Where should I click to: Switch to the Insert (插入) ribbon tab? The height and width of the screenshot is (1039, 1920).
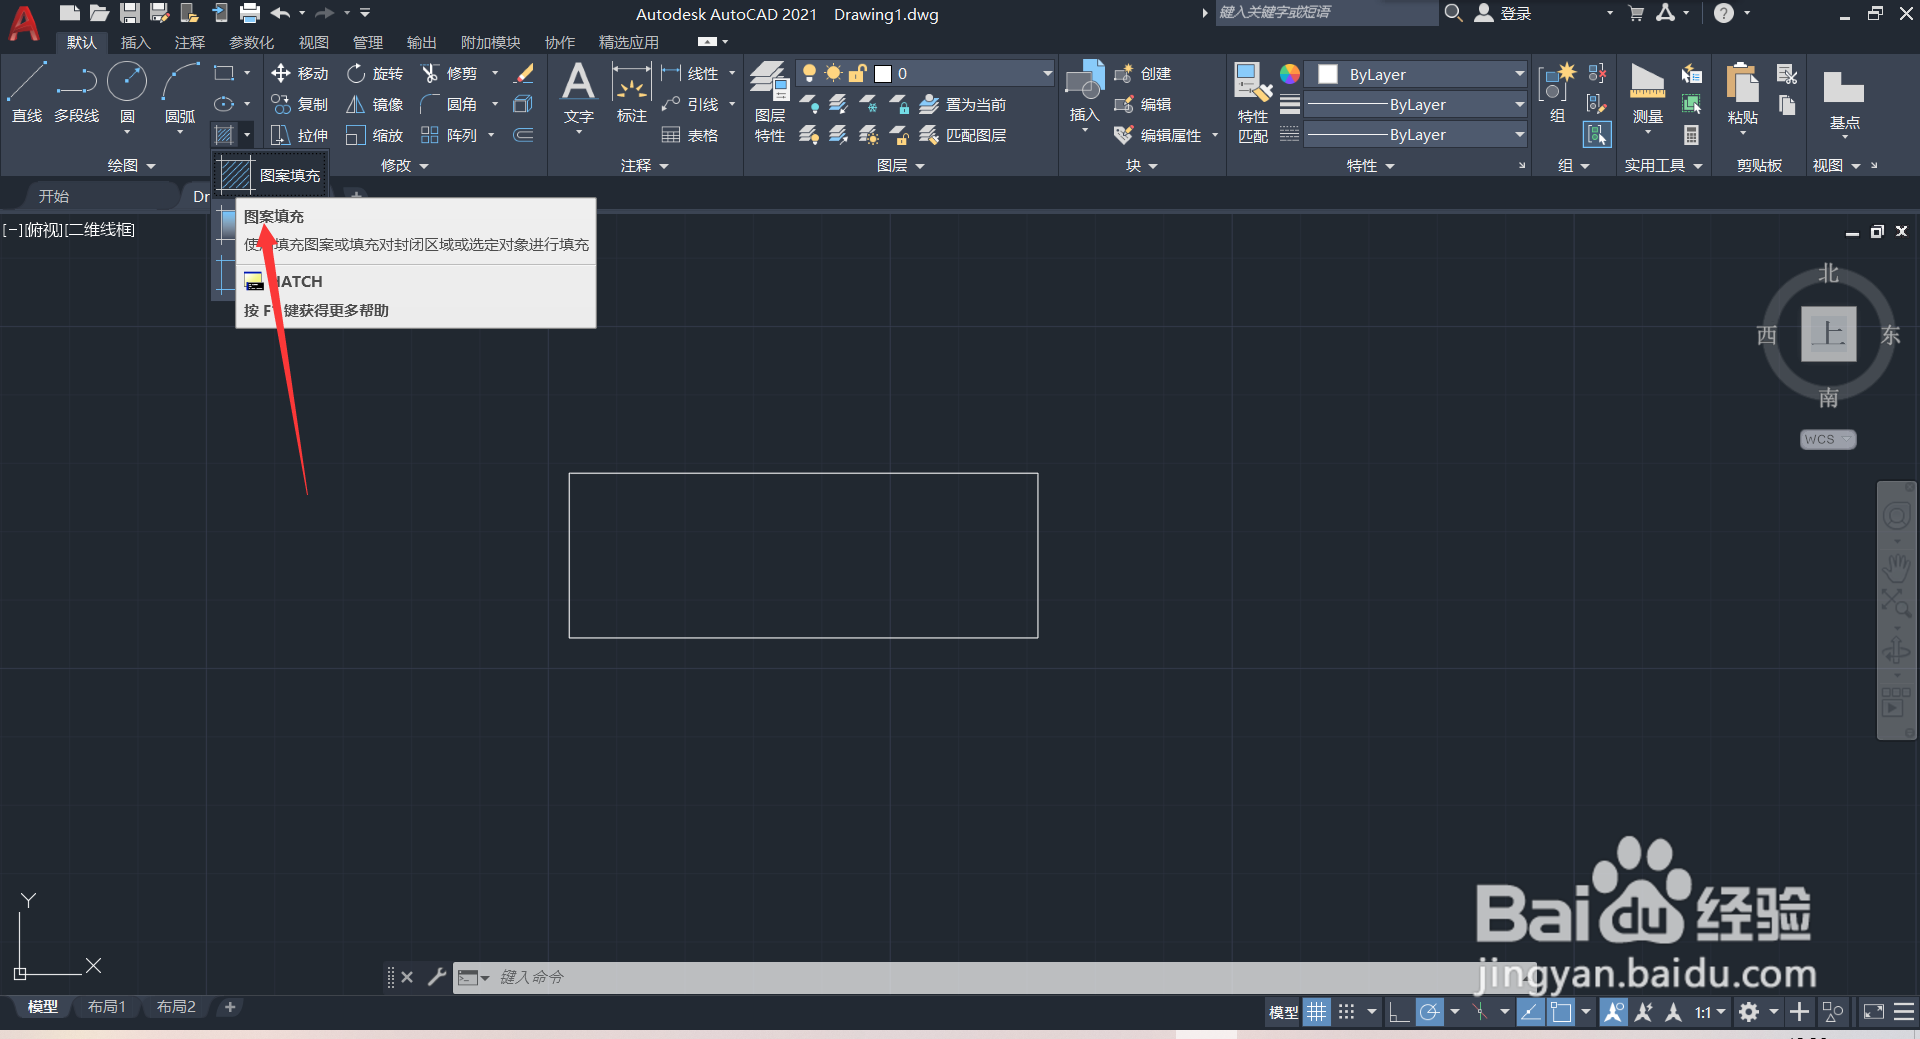click(x=135, y=42)
